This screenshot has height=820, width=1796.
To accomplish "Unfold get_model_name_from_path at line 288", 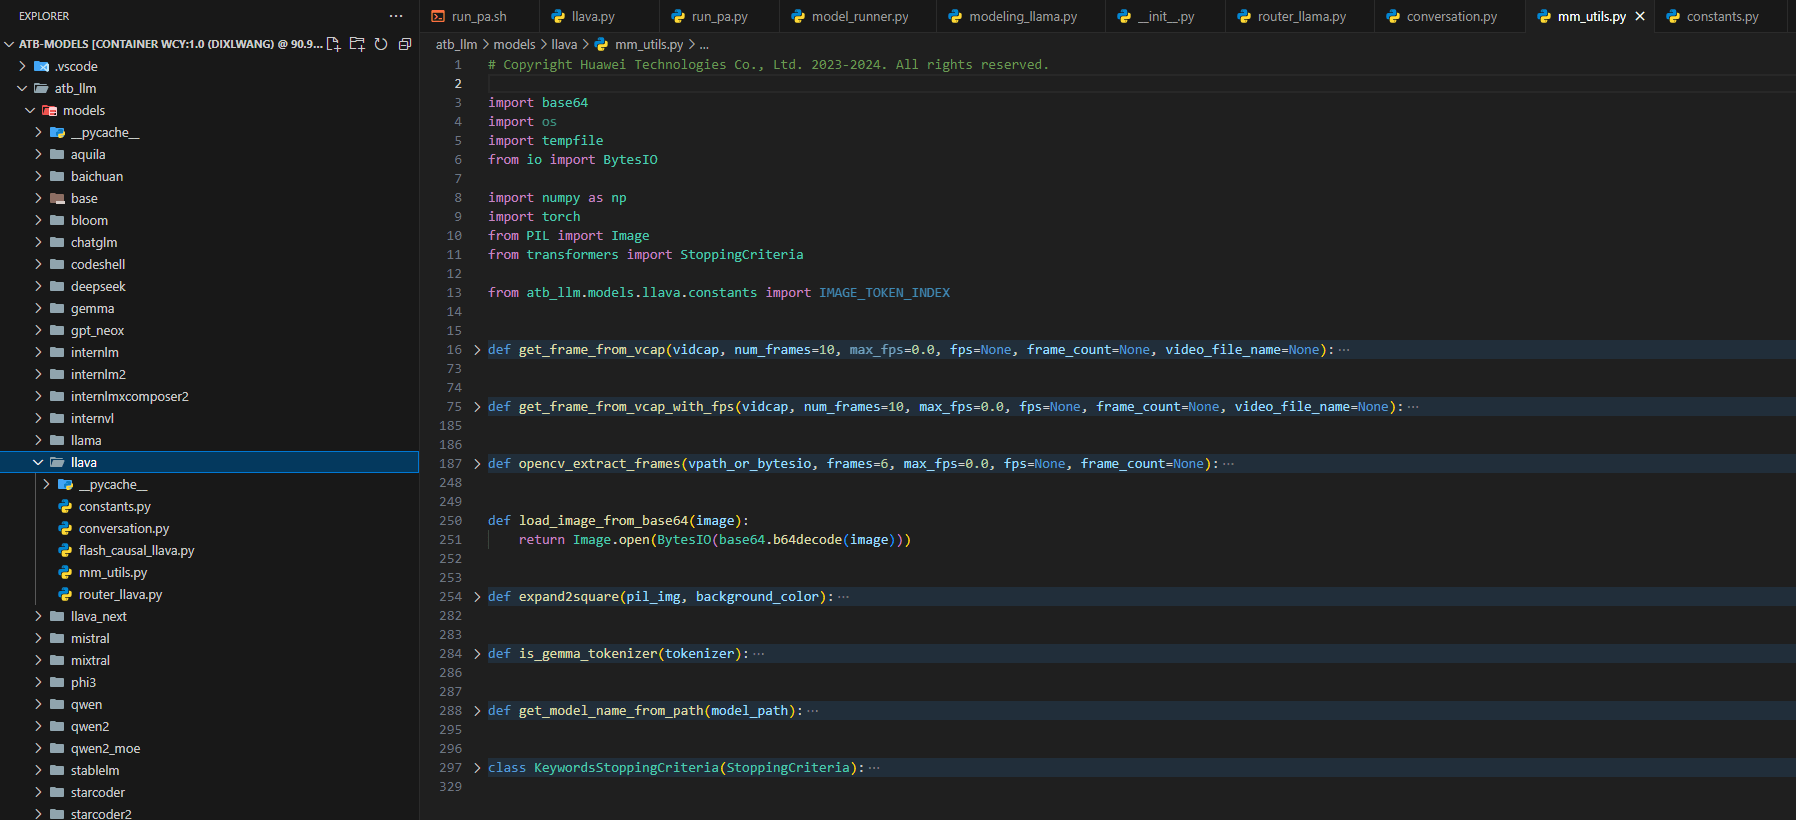I will click(477, 711).
